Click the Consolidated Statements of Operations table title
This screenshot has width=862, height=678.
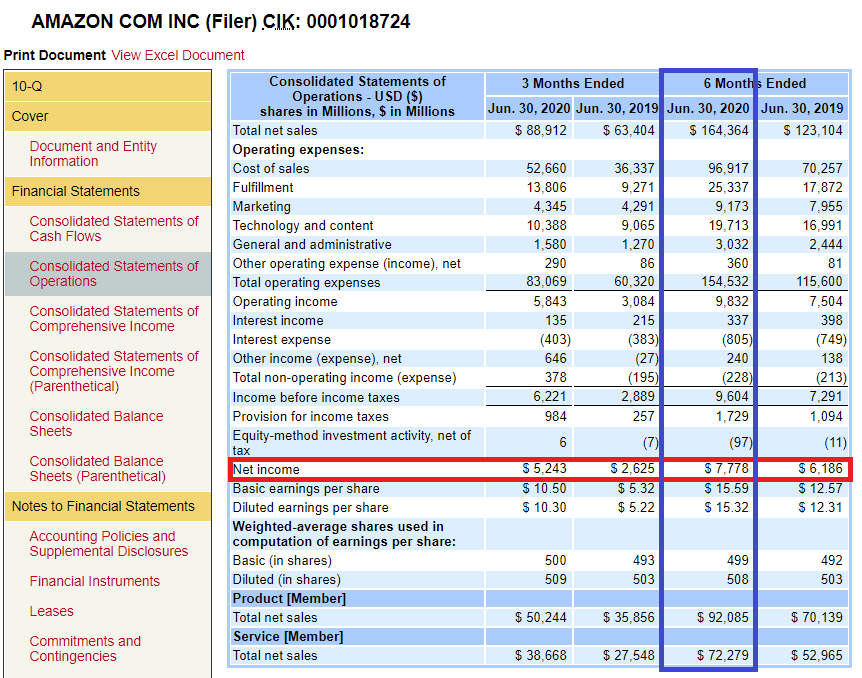[x=357, y=96]
